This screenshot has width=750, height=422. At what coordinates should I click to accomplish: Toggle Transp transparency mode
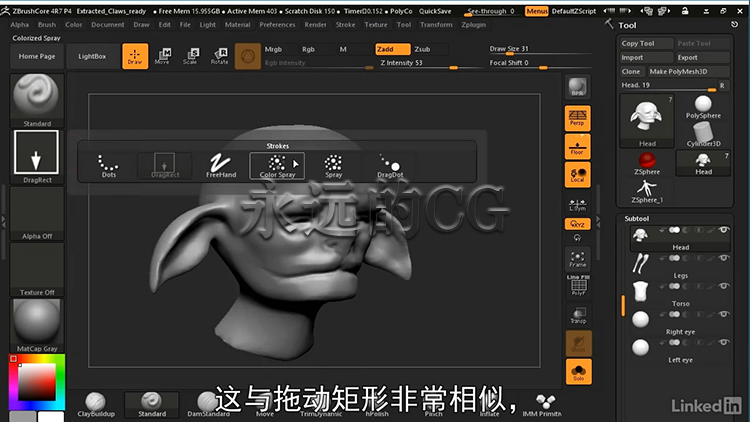[578, 315]
